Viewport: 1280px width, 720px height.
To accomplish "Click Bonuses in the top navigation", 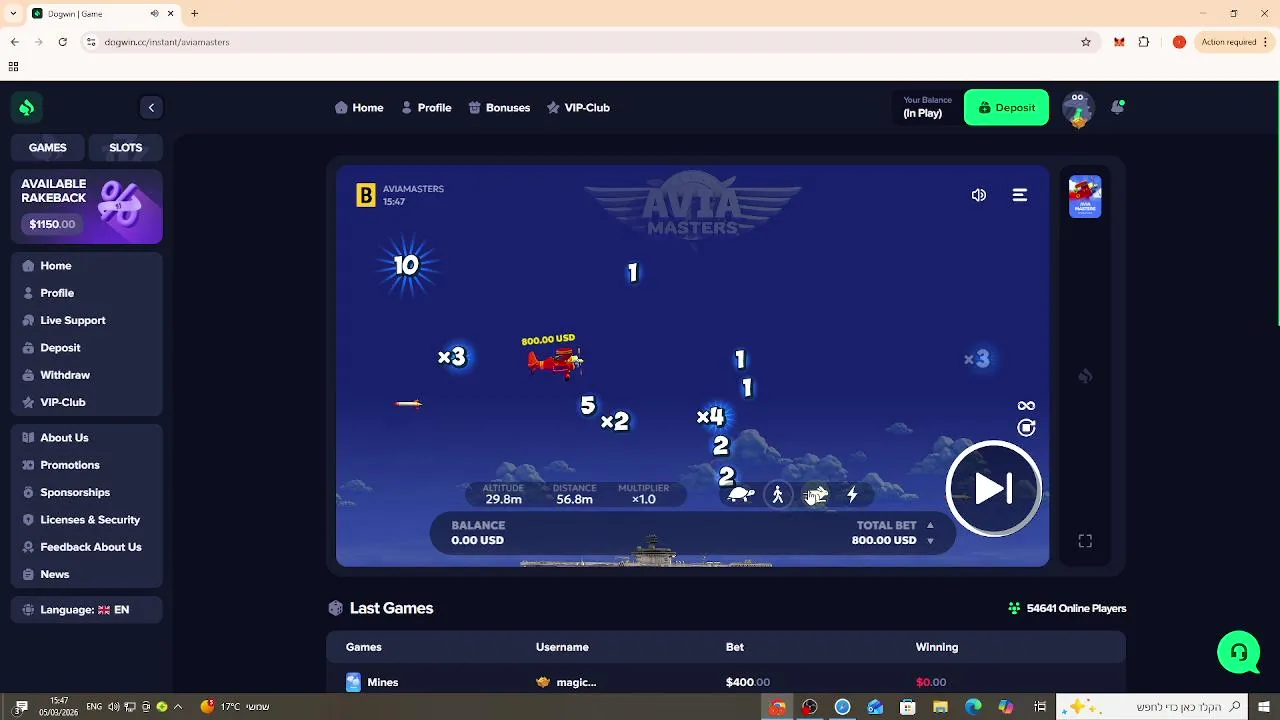I will 499,107.
